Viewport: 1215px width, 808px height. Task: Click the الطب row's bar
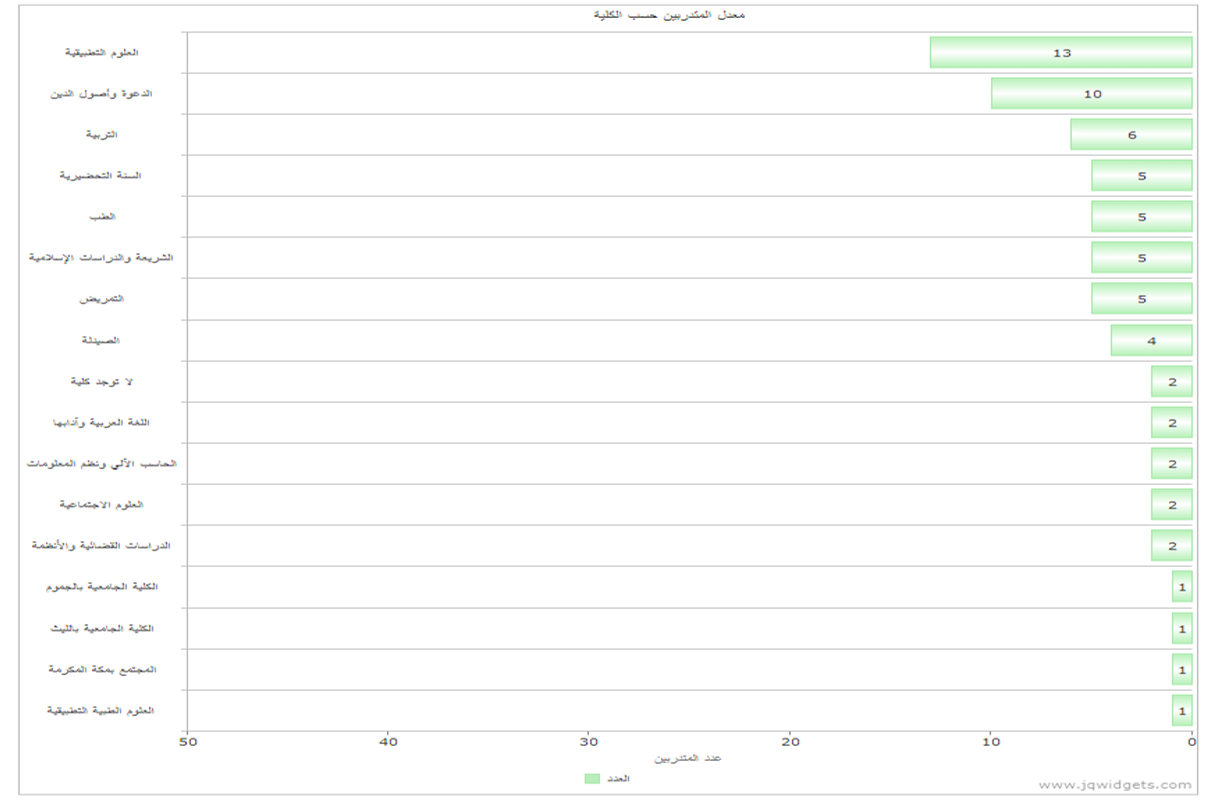tap(1142, 216)
